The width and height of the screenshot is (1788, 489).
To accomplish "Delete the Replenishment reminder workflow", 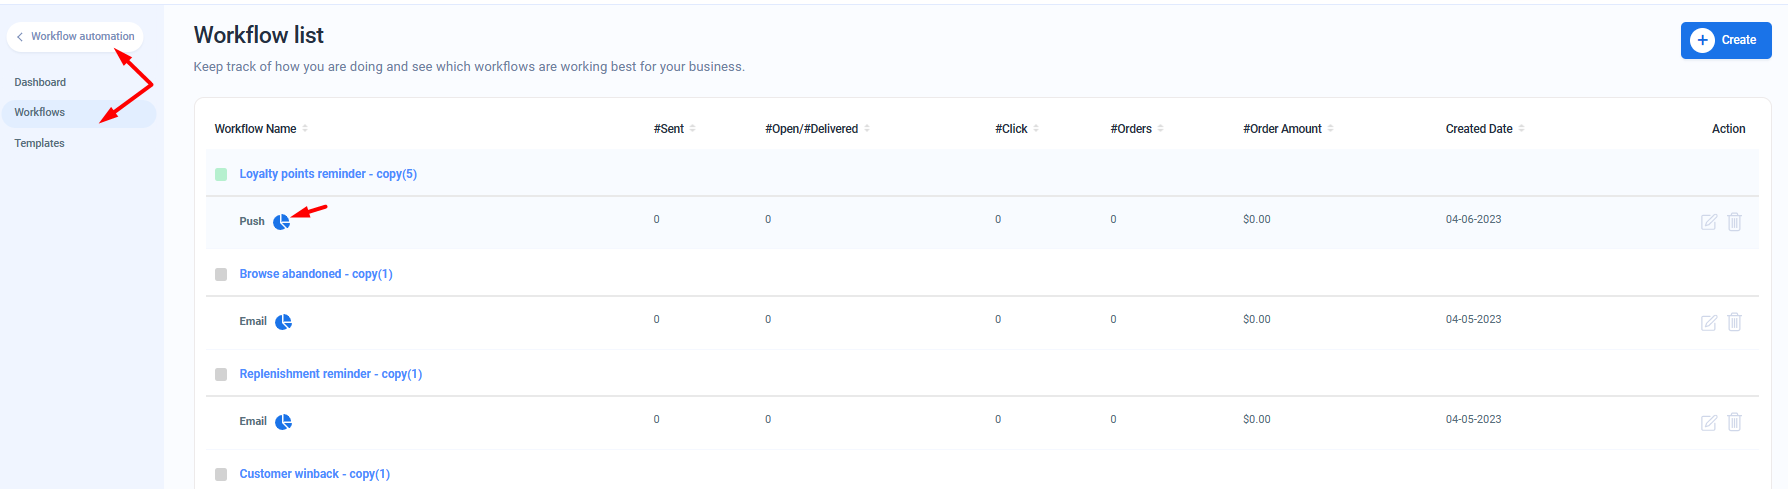I will [1734, 422].
